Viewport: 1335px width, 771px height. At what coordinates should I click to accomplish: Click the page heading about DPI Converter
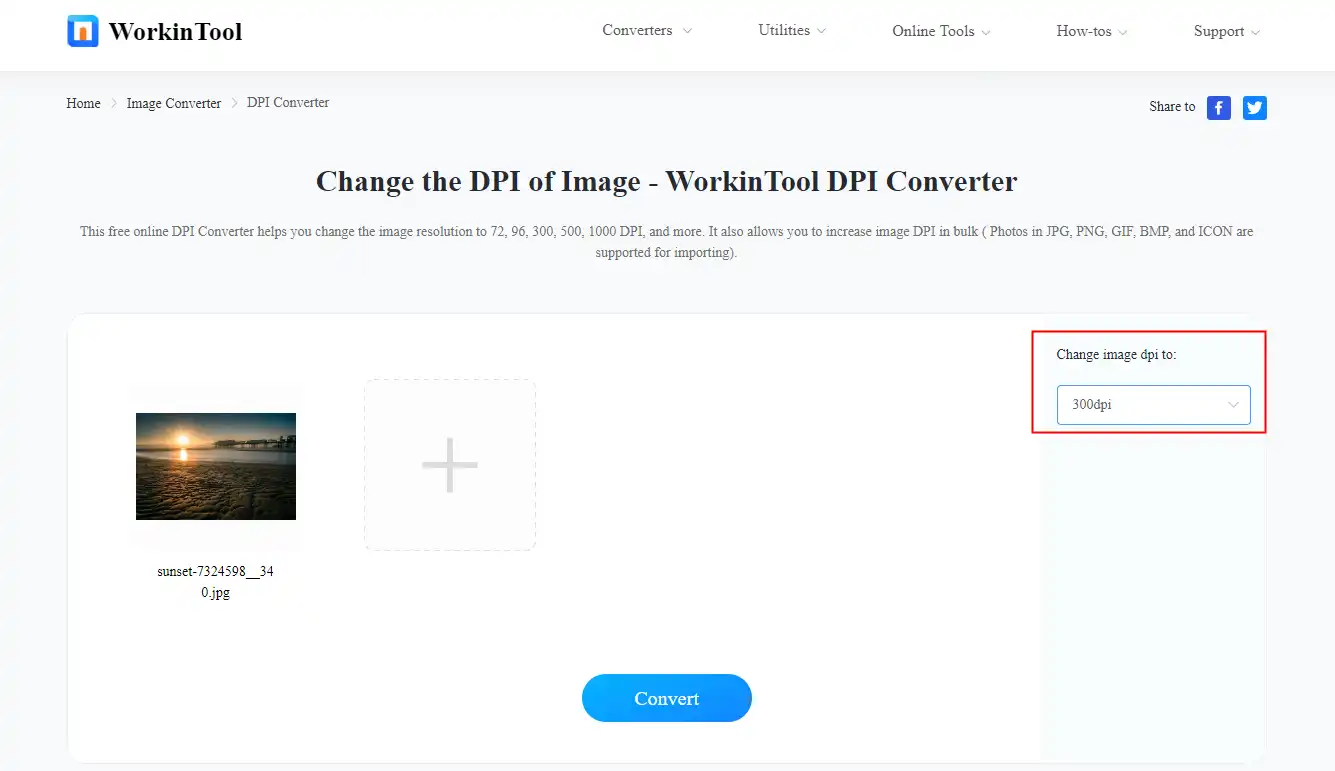tap(667, 182)
